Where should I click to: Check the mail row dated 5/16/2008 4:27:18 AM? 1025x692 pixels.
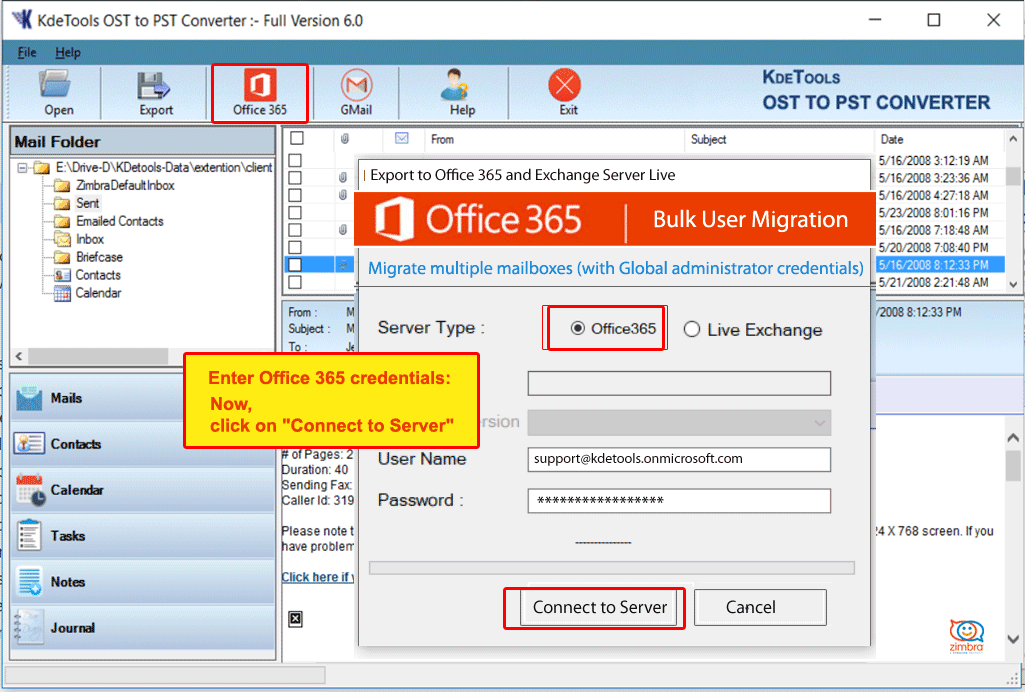[295, 195]
